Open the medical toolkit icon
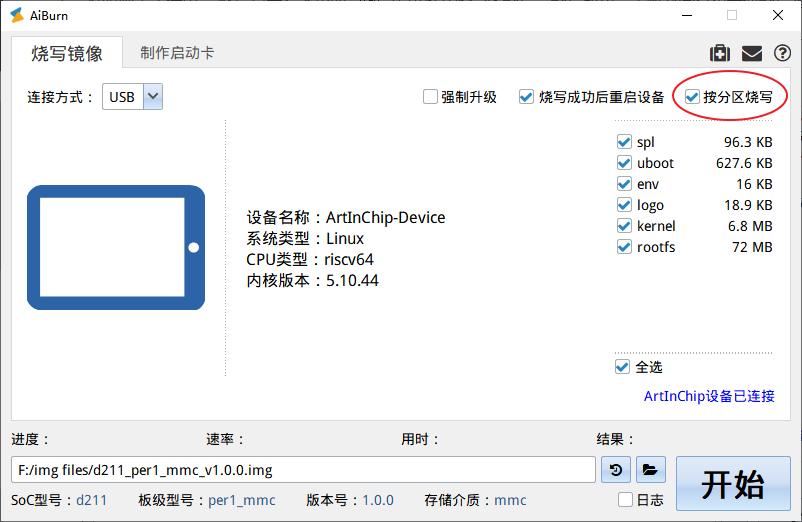 (x=719, y=53)
